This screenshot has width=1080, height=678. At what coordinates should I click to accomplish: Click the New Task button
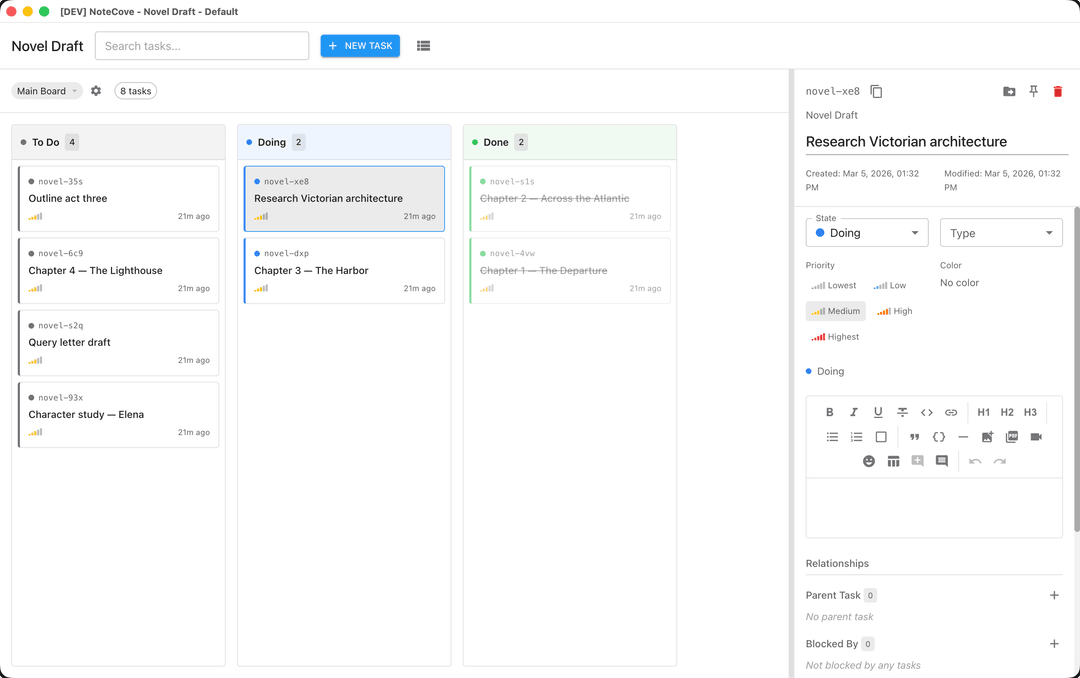[359, 45]
